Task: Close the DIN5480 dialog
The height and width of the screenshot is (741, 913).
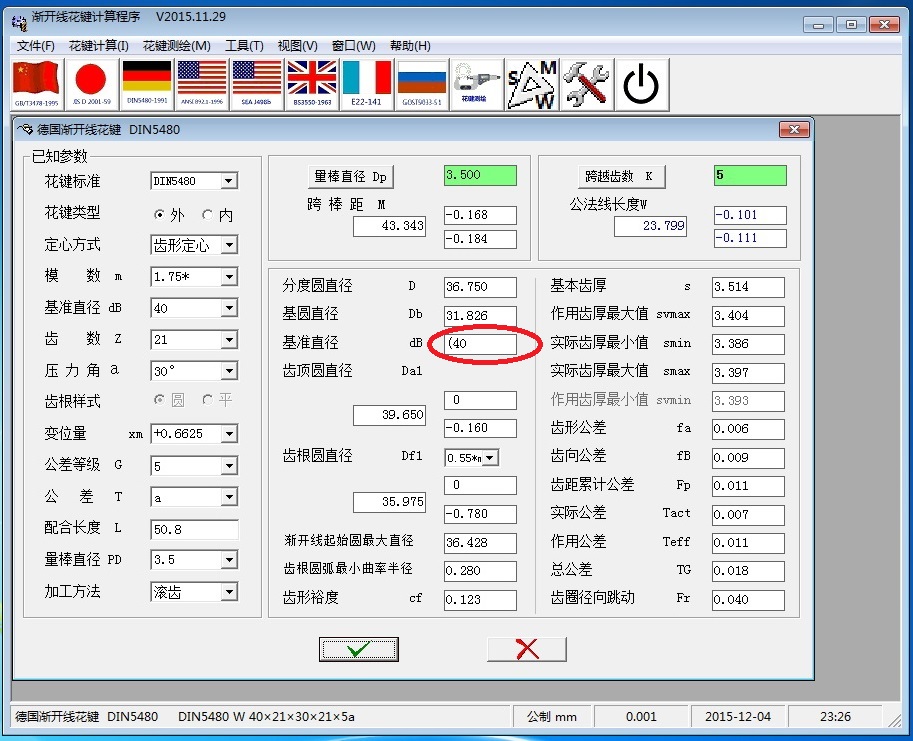Action: coord(794,129)
